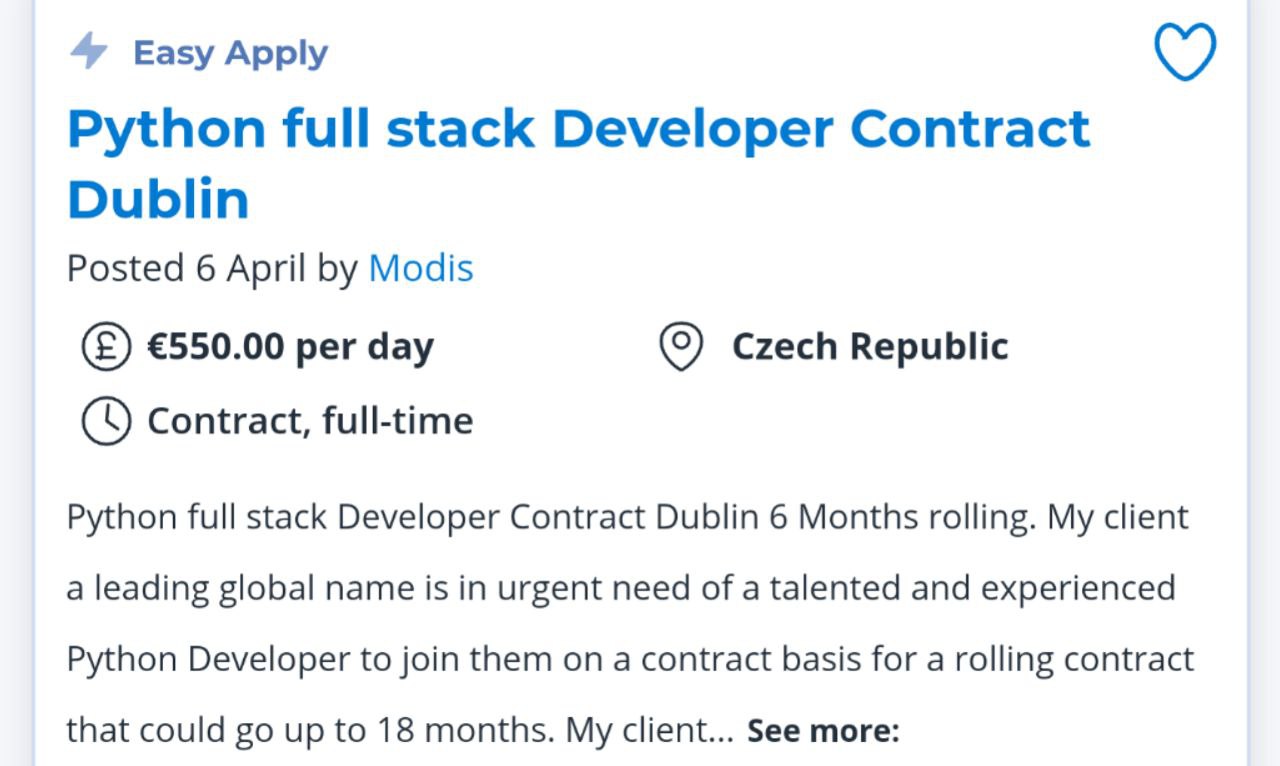
Task: Click the €550.00 per day salary text
Action: point(291,346)
